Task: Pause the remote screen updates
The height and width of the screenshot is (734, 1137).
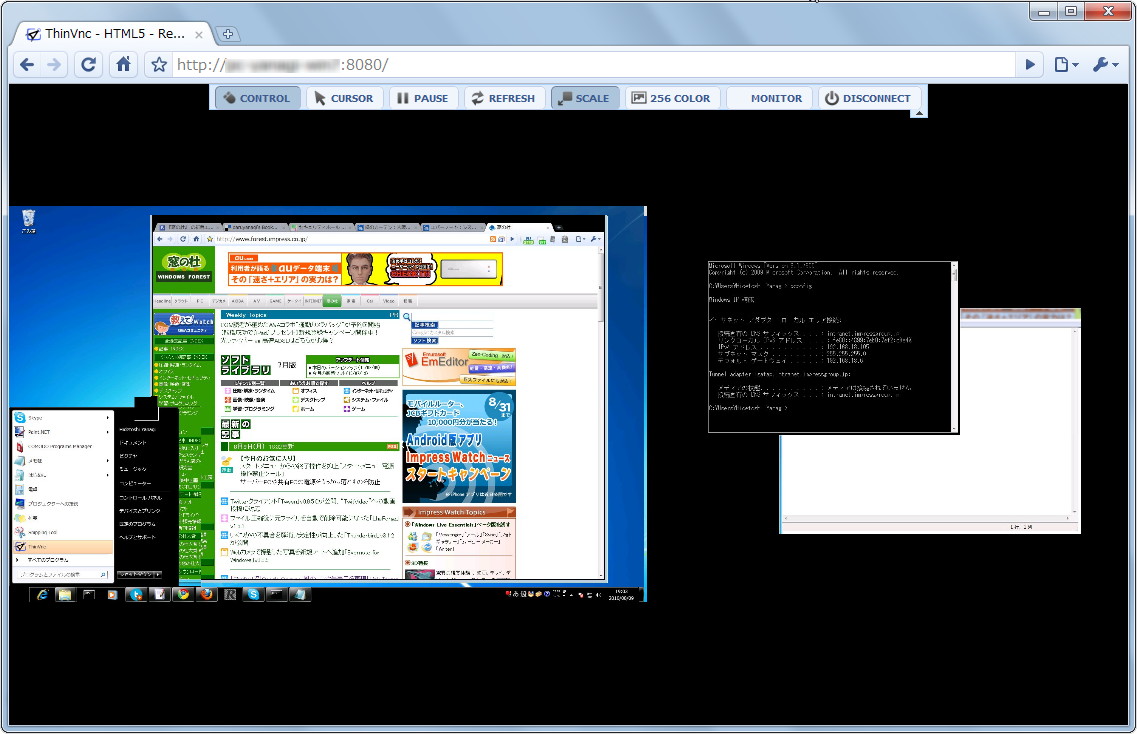Action: coord(422,98)
